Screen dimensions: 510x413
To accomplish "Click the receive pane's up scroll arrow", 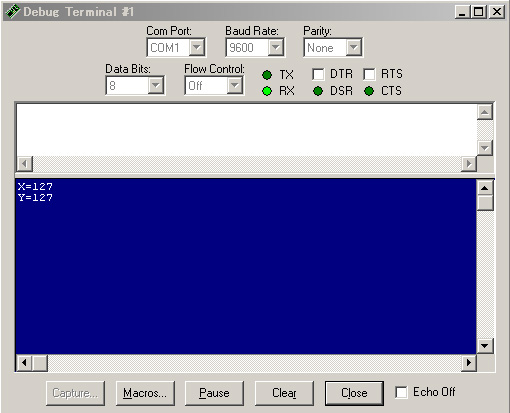I will 485,189.
